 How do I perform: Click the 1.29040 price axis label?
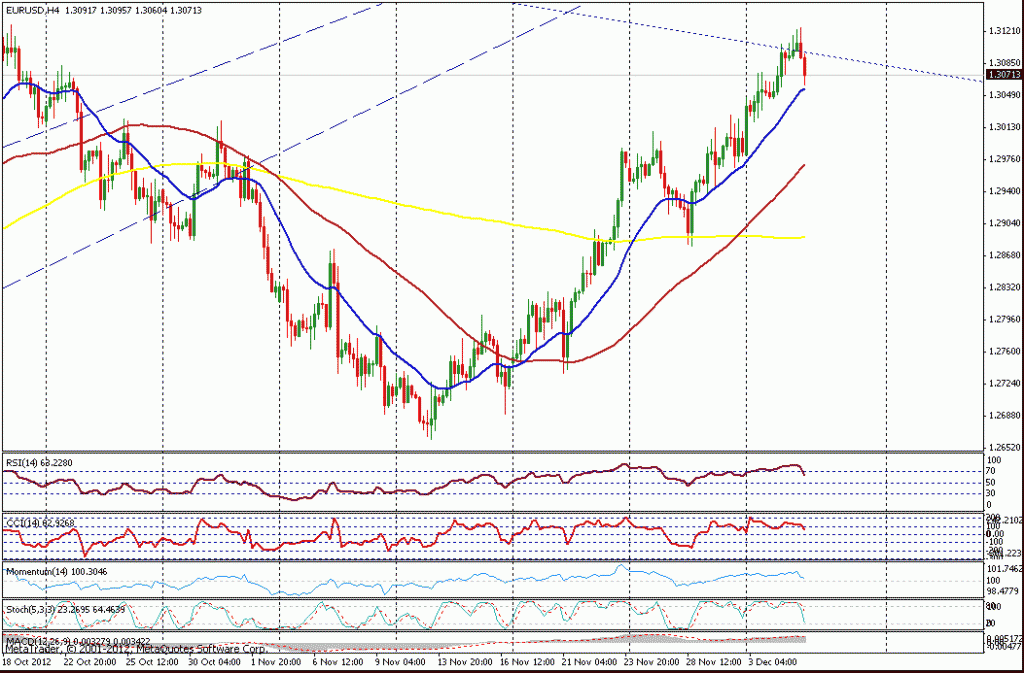pos(1002,223)
